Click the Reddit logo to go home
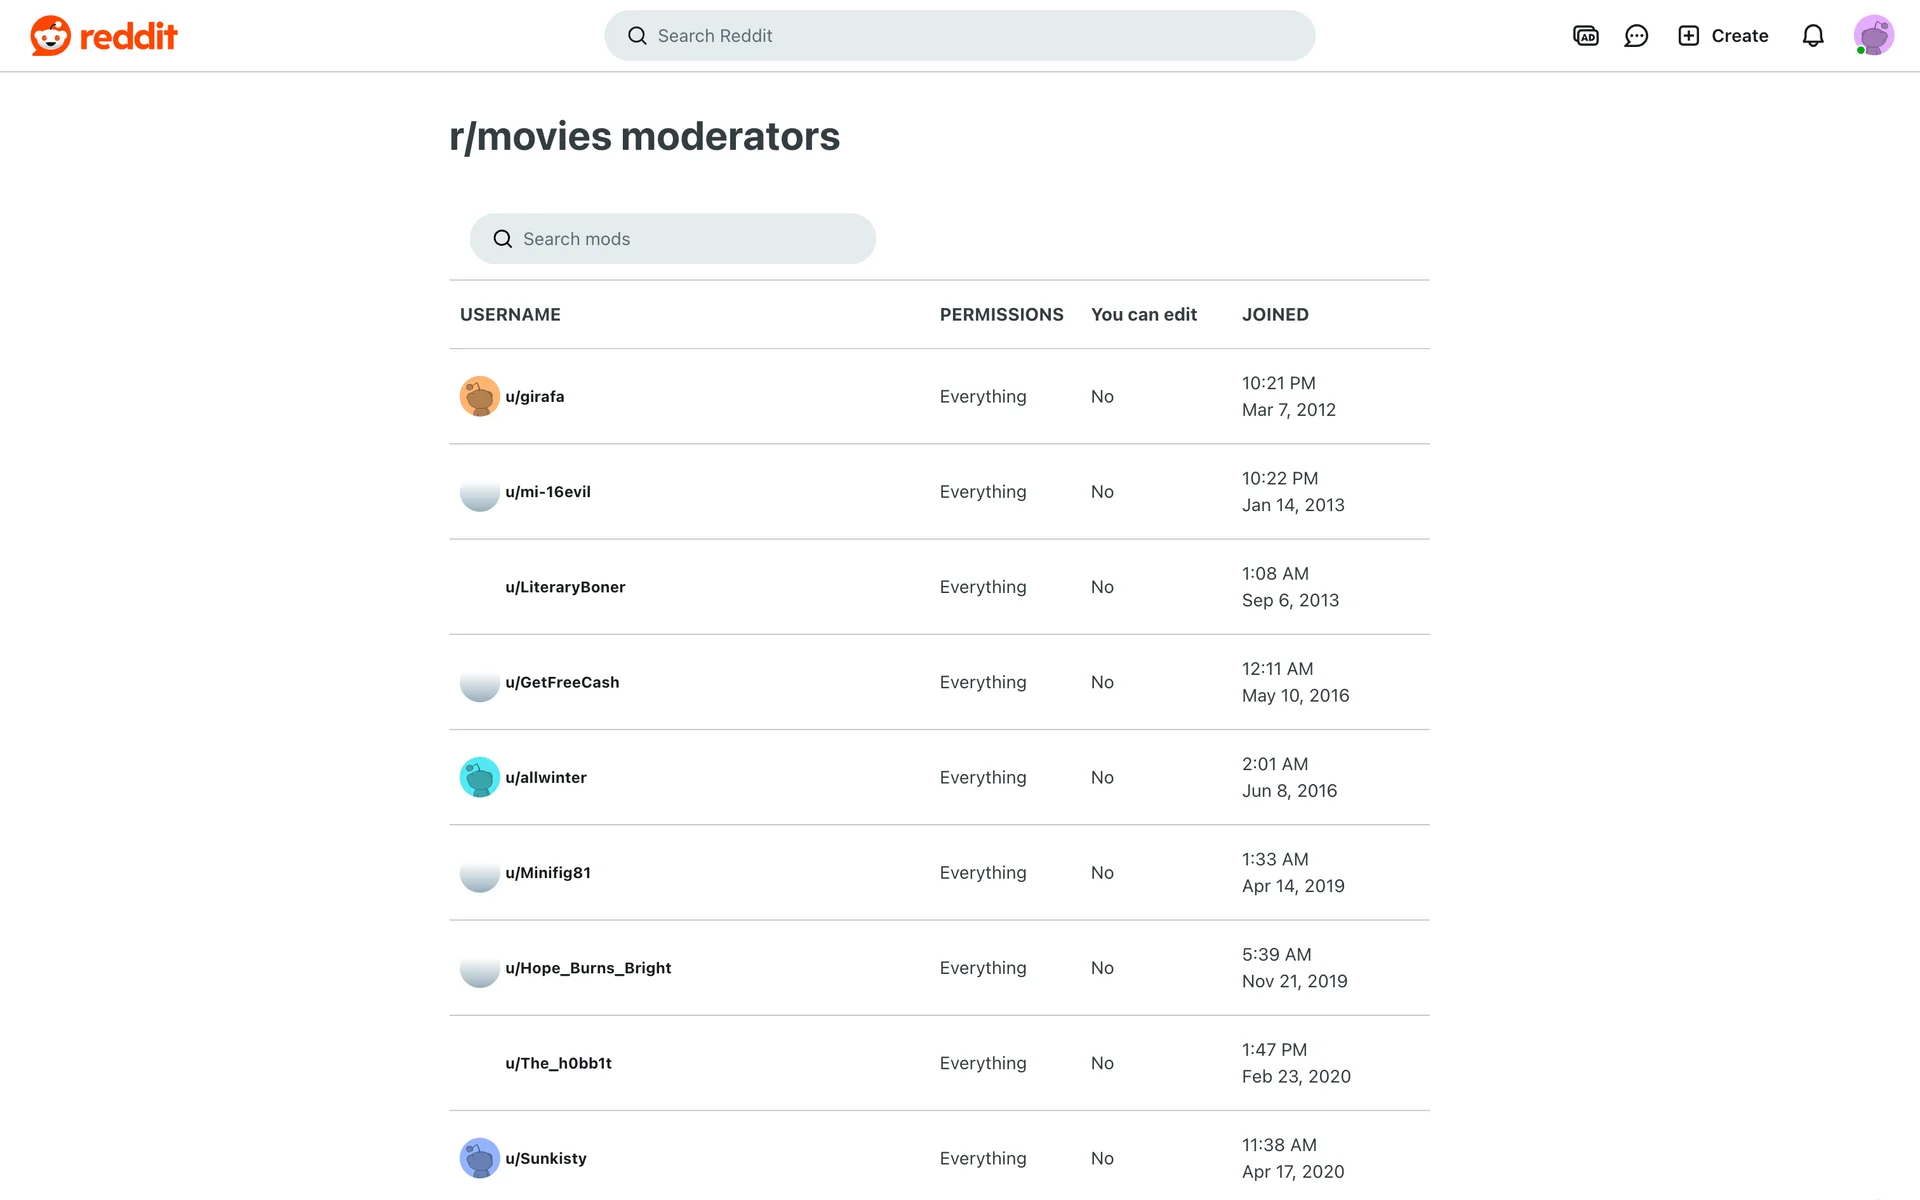1920x1200 pixels. tap(104, 36)
